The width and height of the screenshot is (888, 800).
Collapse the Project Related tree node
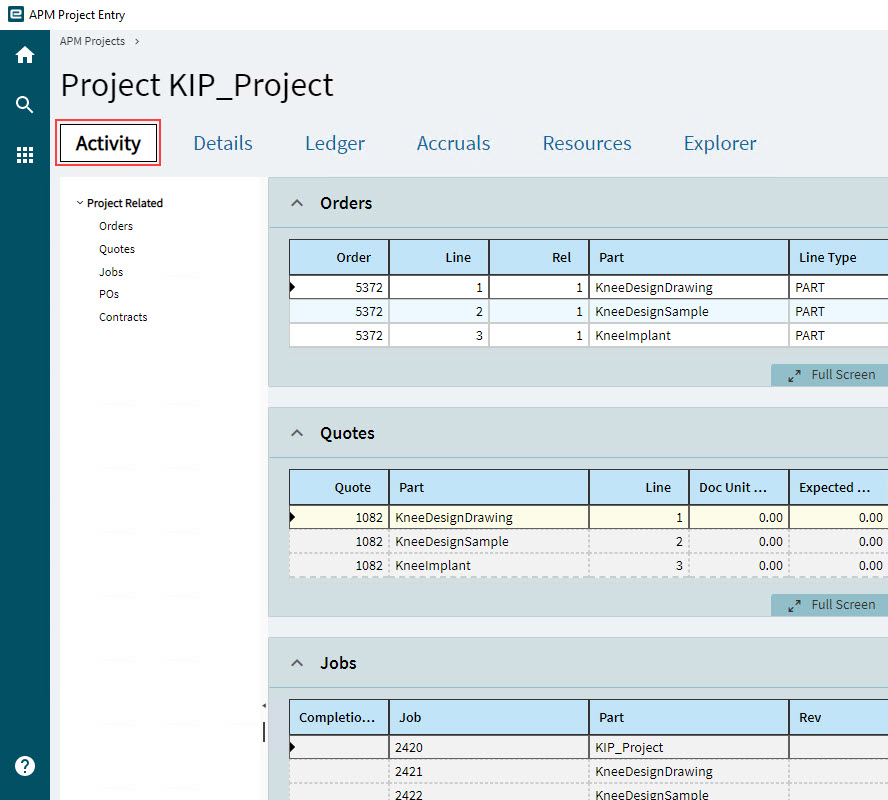[80, 203]
